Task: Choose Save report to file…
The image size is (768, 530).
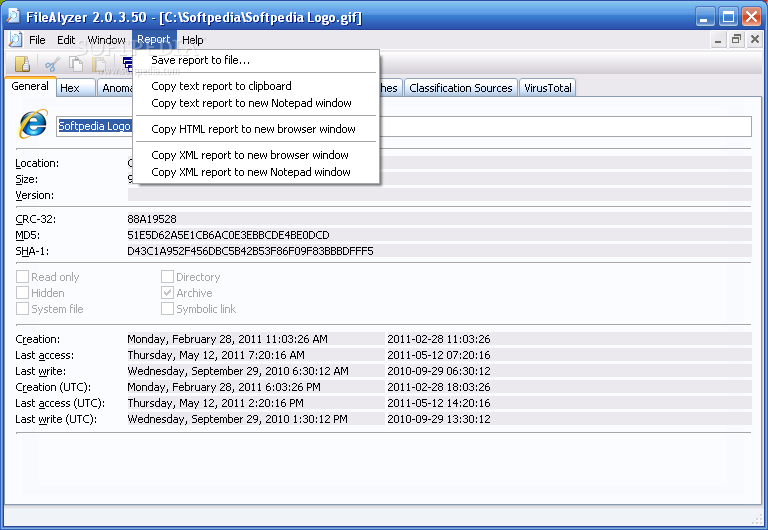Action: [x=256, y=60]
